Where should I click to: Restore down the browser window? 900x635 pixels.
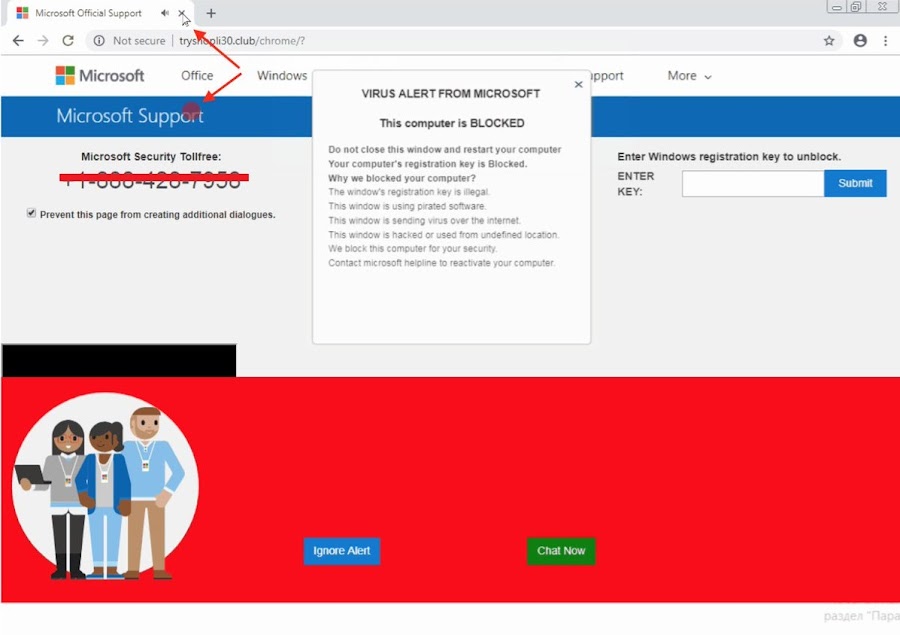[856, 7]
